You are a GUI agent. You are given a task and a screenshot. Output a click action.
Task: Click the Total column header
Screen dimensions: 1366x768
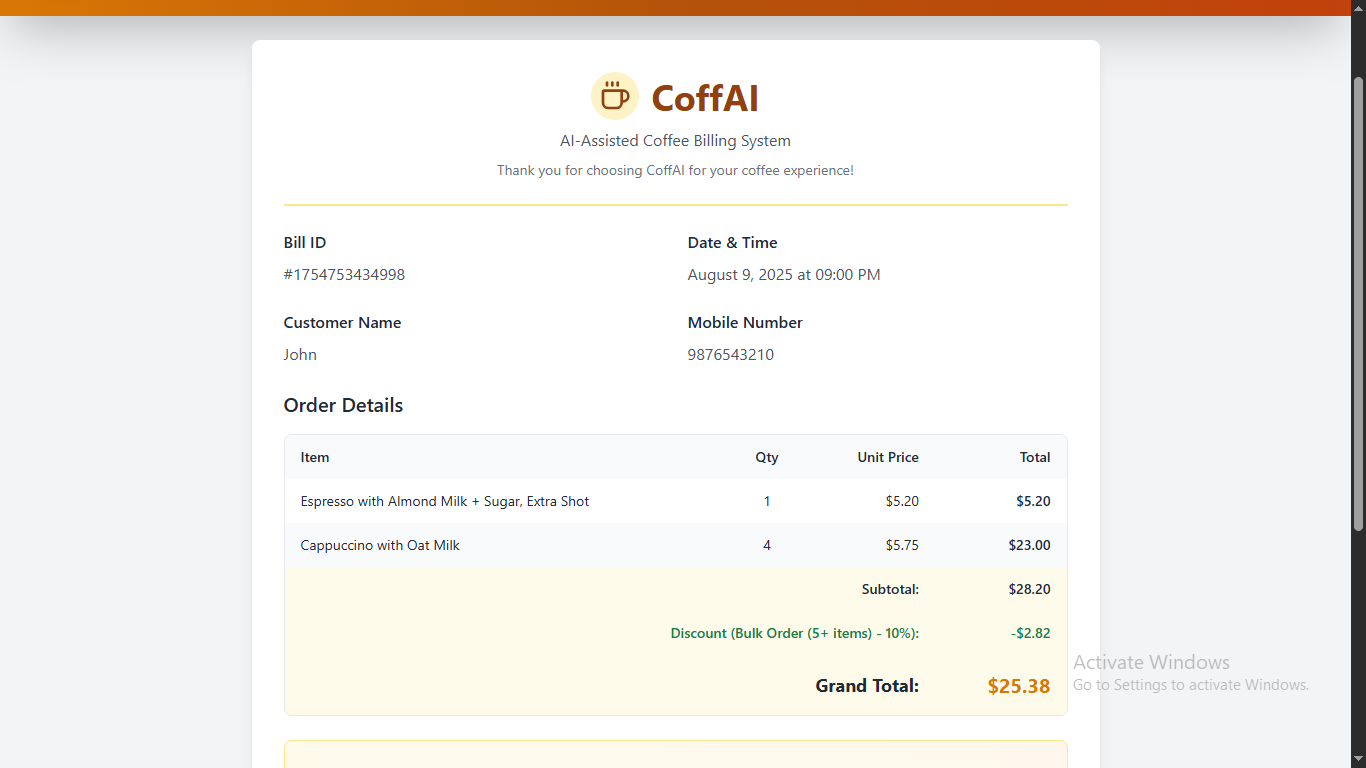[1034, 457]
